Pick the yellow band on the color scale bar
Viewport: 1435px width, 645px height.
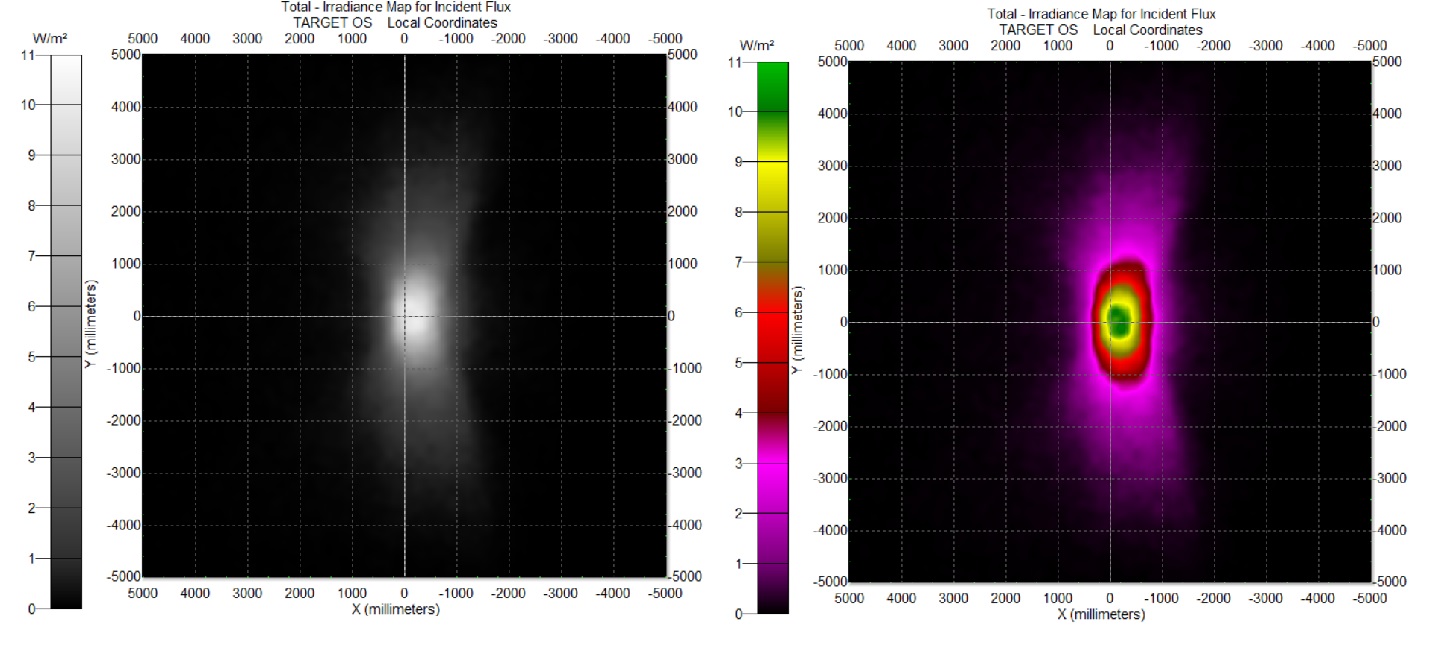point(773,180)
